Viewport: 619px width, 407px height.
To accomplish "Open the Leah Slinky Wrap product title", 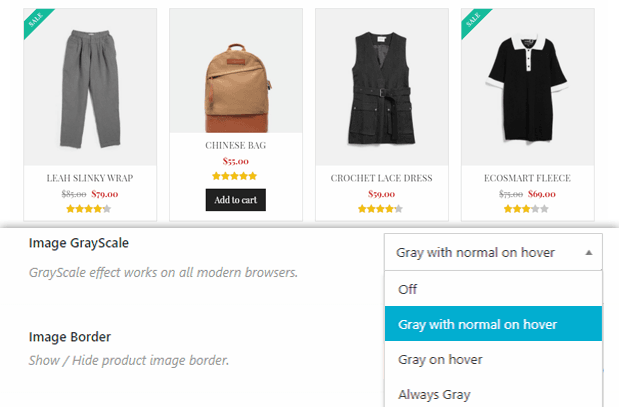I will click(90, 178).
